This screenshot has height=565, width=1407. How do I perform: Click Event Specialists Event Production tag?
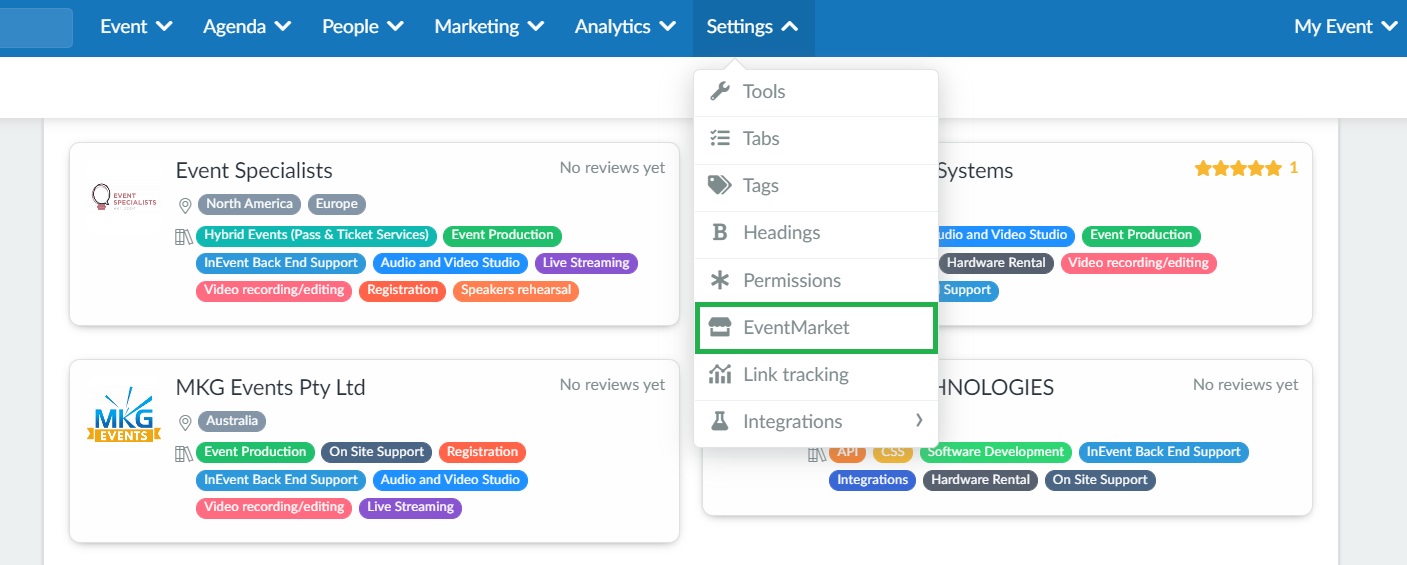(502, 235)
